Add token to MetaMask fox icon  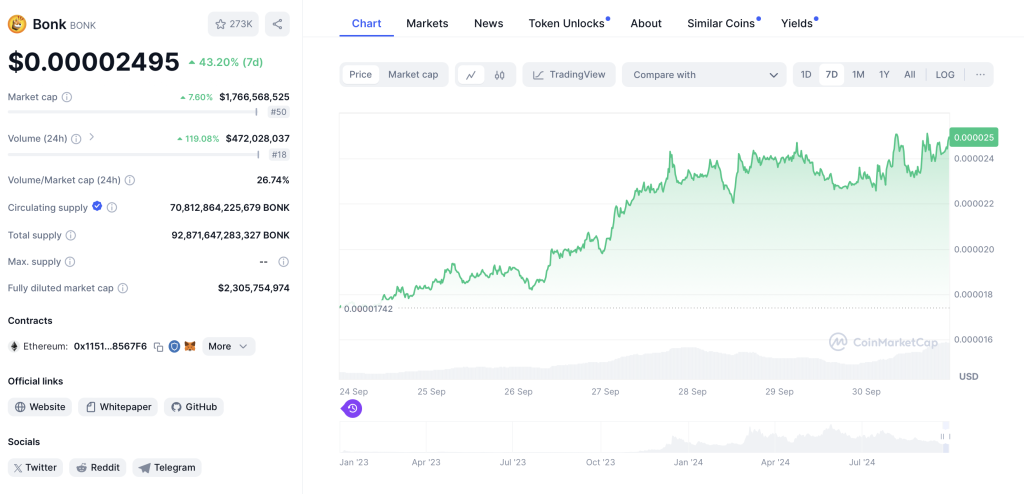(x=190, y=346)
